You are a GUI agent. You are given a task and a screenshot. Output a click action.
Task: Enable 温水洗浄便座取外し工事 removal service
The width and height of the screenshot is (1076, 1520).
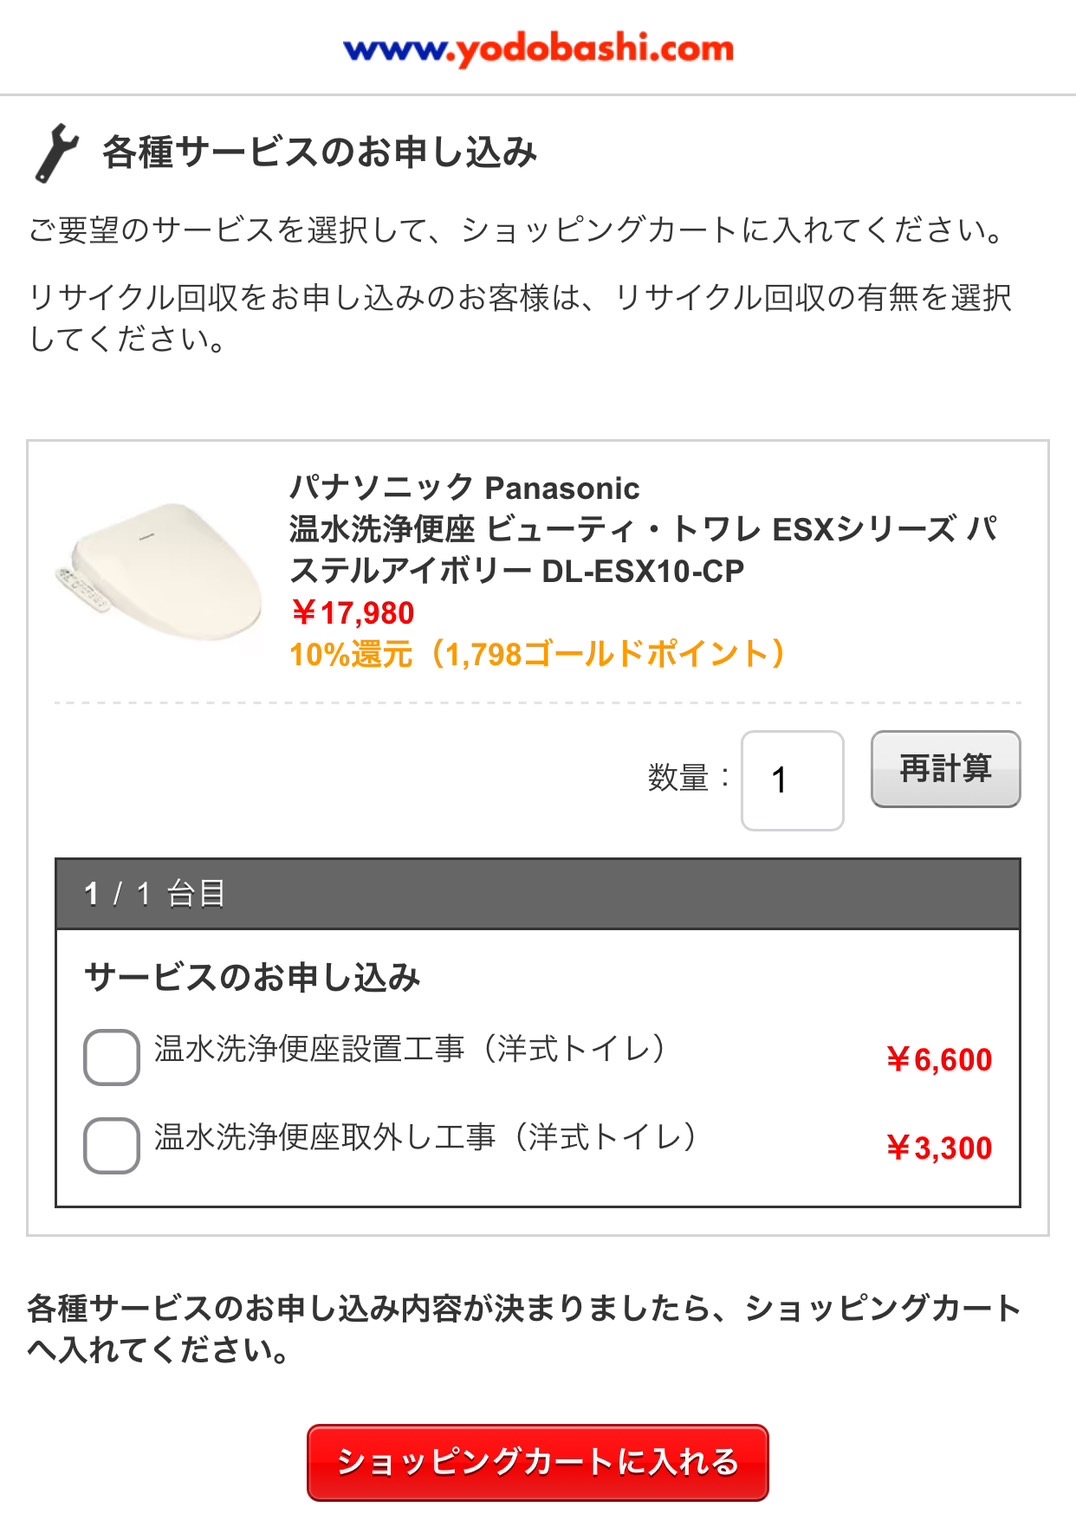[110, 1146]
